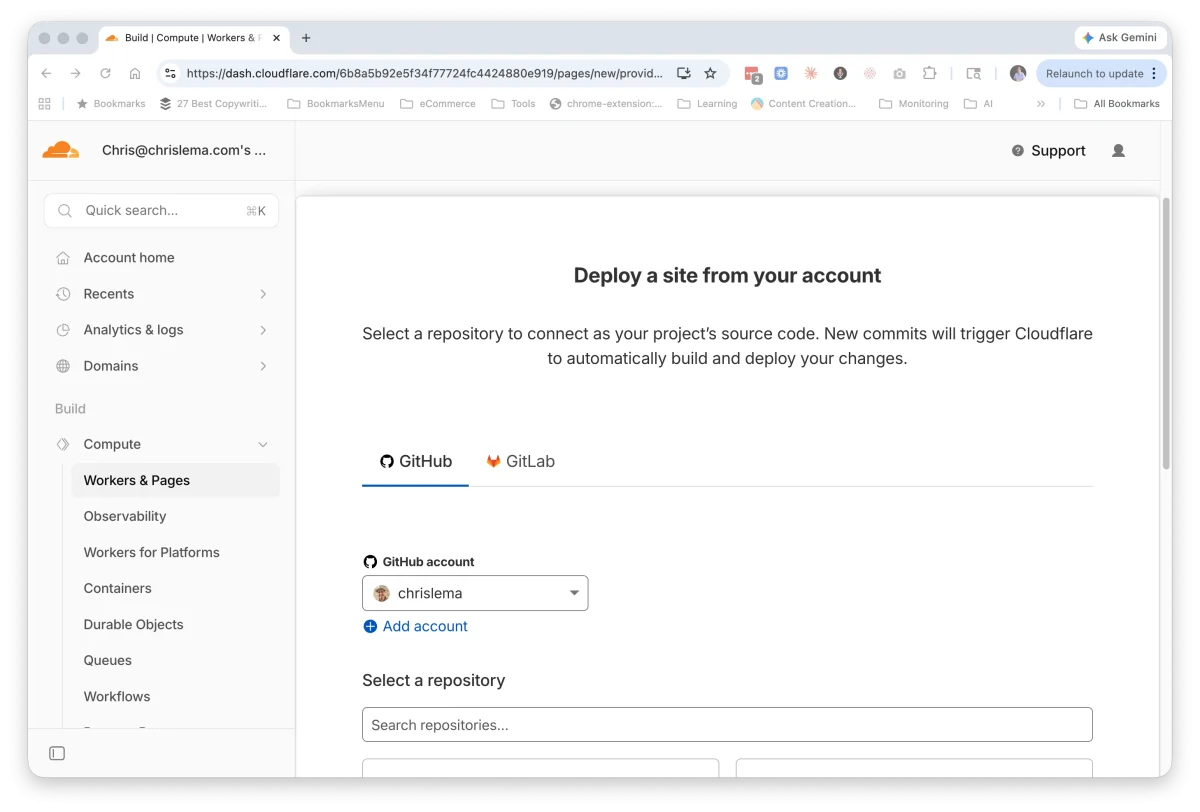Switch to the GitHub tab
This screenshot has height=812, width=1200.
415,462
